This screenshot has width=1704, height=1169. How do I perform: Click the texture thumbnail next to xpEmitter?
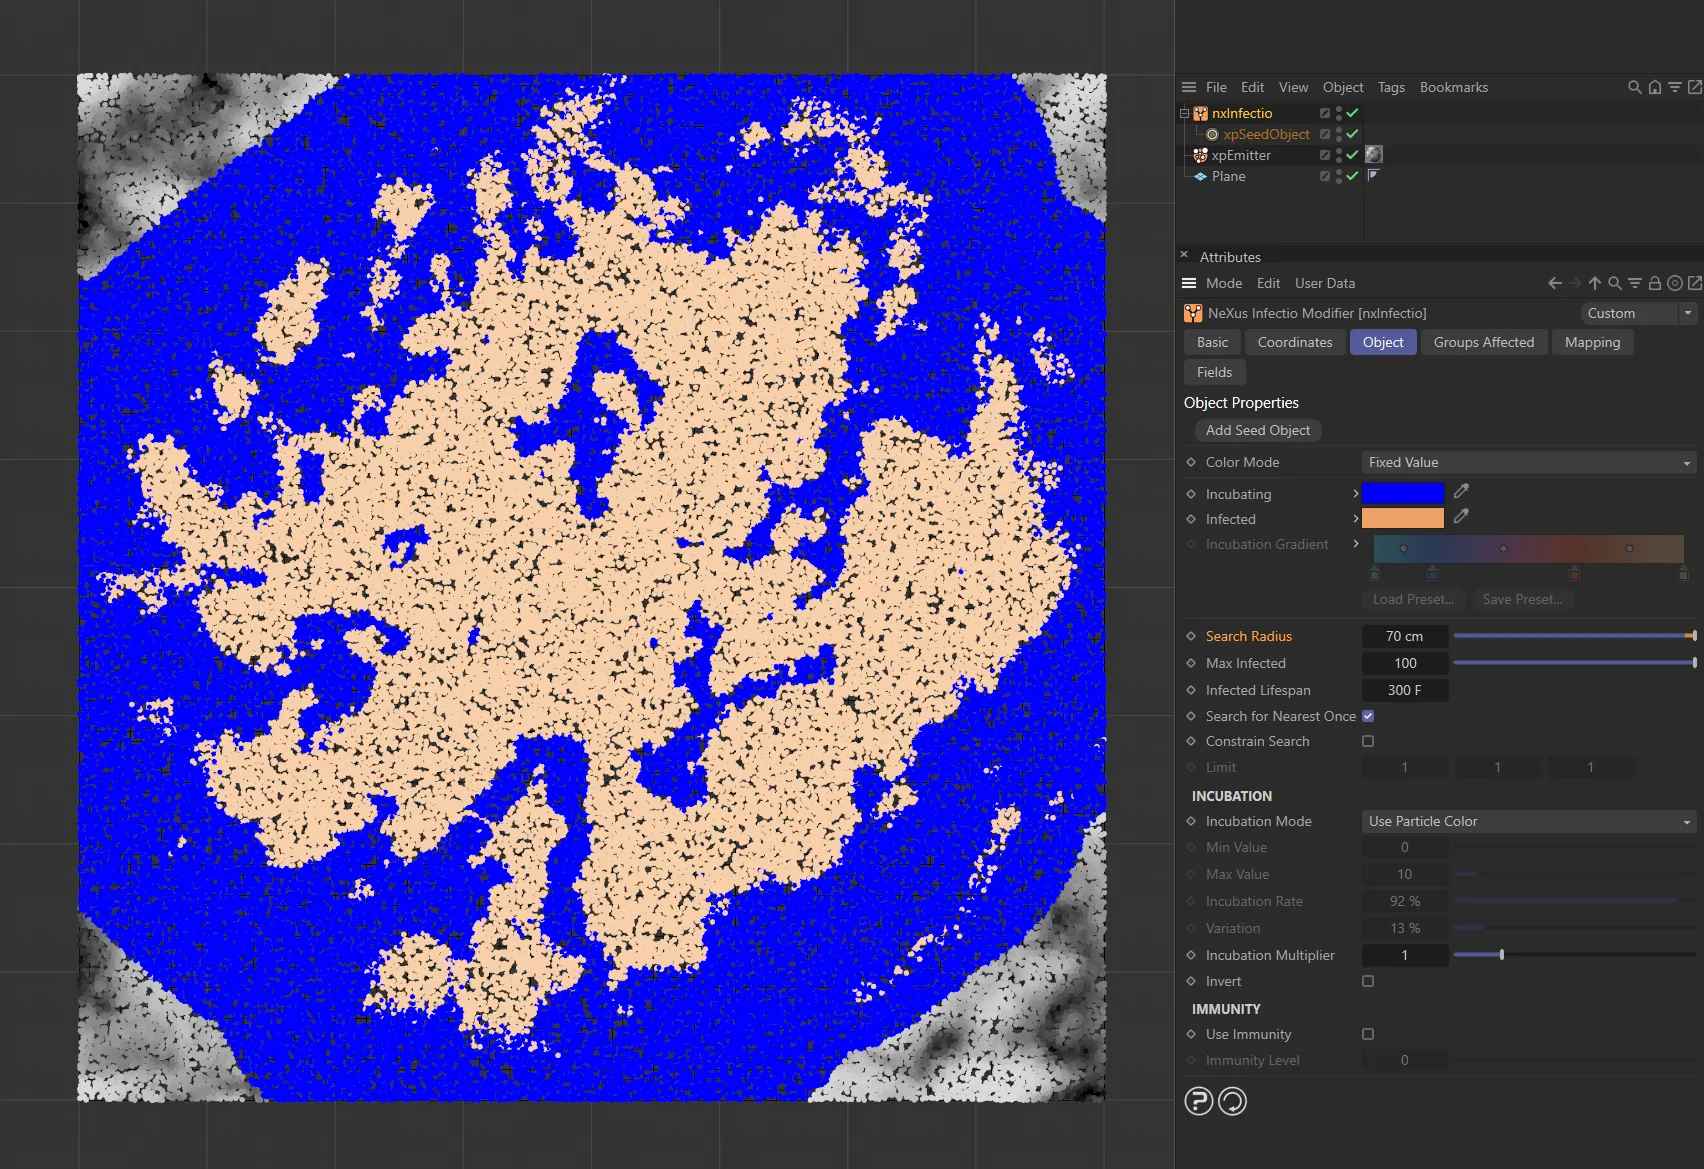[x=1374, y=154]
